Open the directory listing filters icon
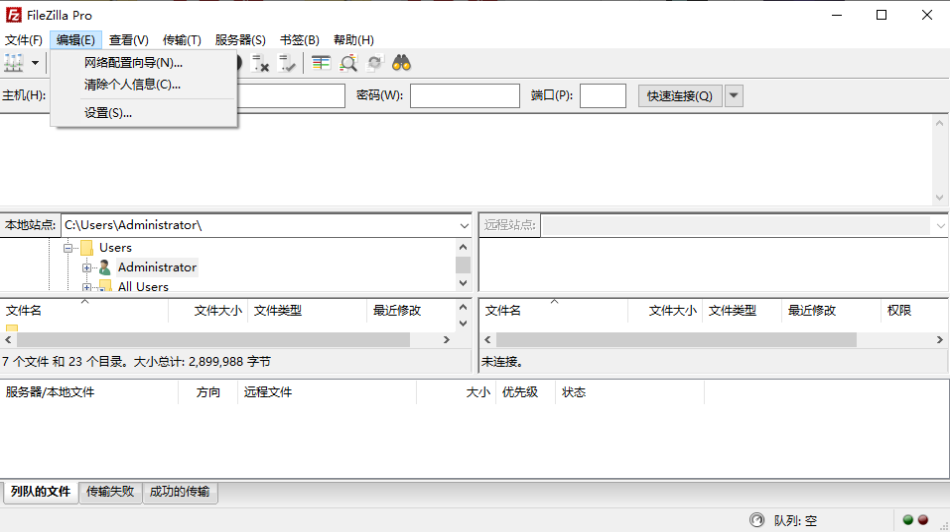950x532 pixels. click(321, 63)
